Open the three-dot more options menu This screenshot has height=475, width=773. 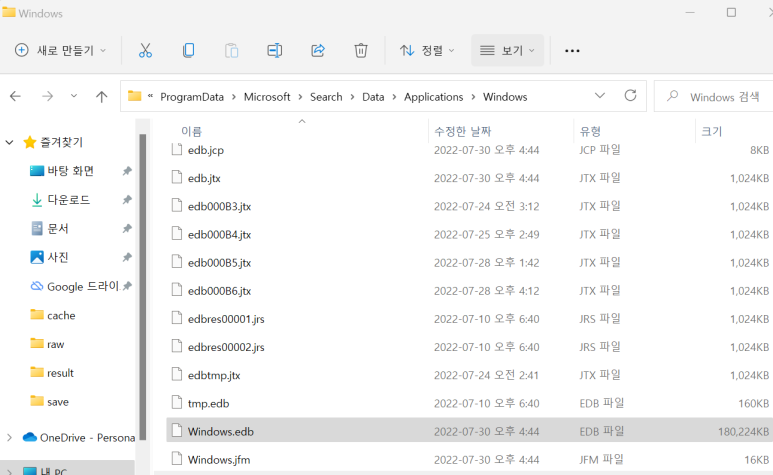pos(572,51)
